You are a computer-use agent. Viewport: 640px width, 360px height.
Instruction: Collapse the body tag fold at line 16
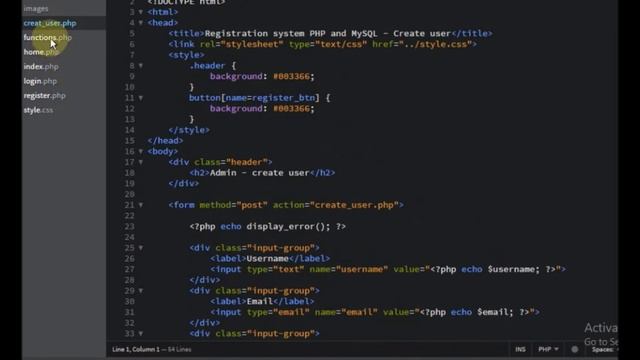[x=141, y=151]
